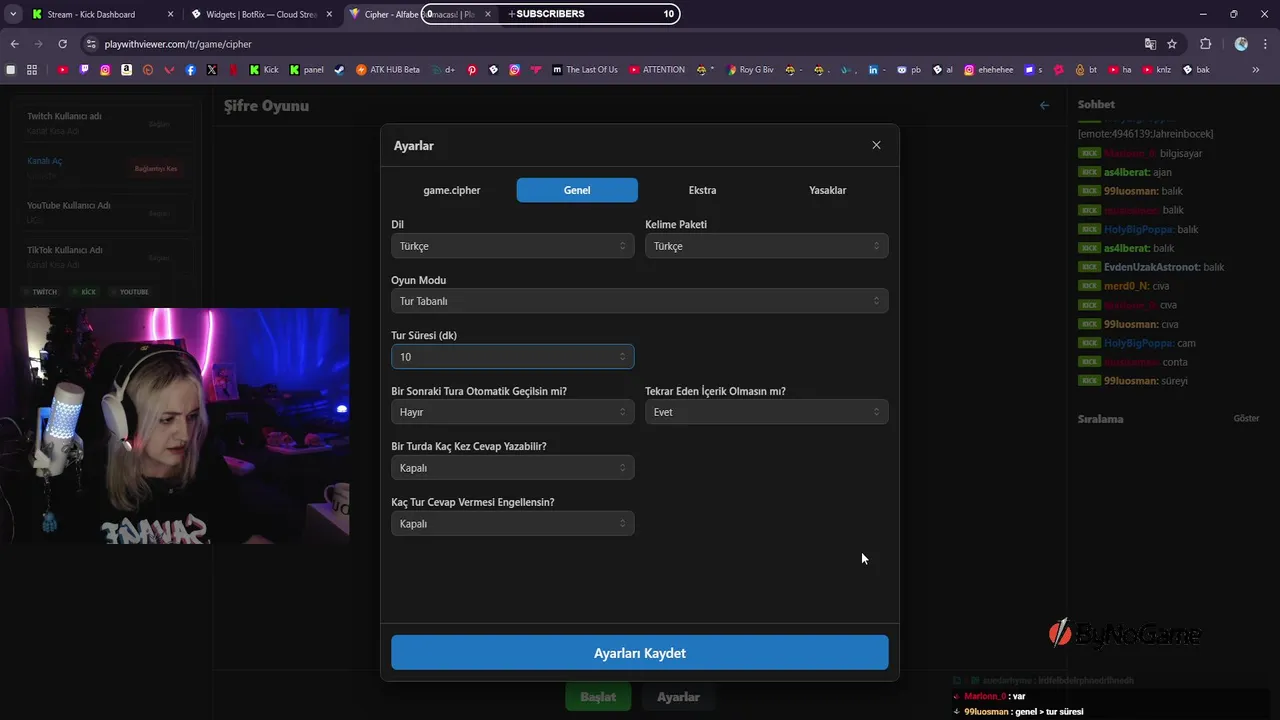Click the Bağlantıyı Kes button
The height and width of the screenshot is (720, 1280).
click(x=156, y=169)
